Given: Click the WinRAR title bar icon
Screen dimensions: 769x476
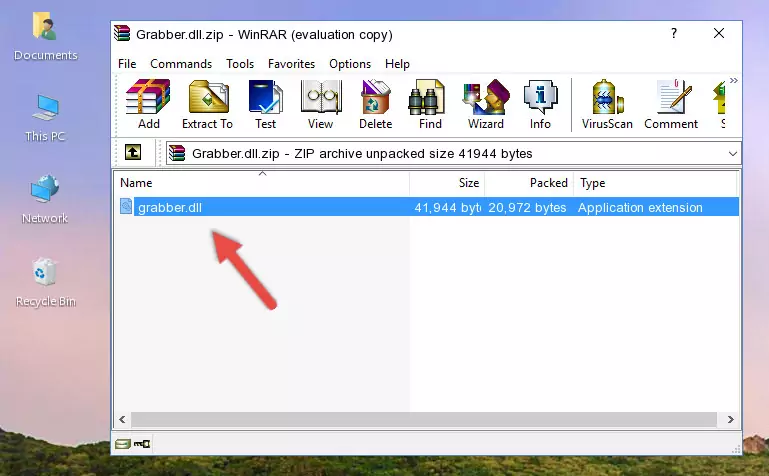Looking at the screenshot, I should (122, 33).
